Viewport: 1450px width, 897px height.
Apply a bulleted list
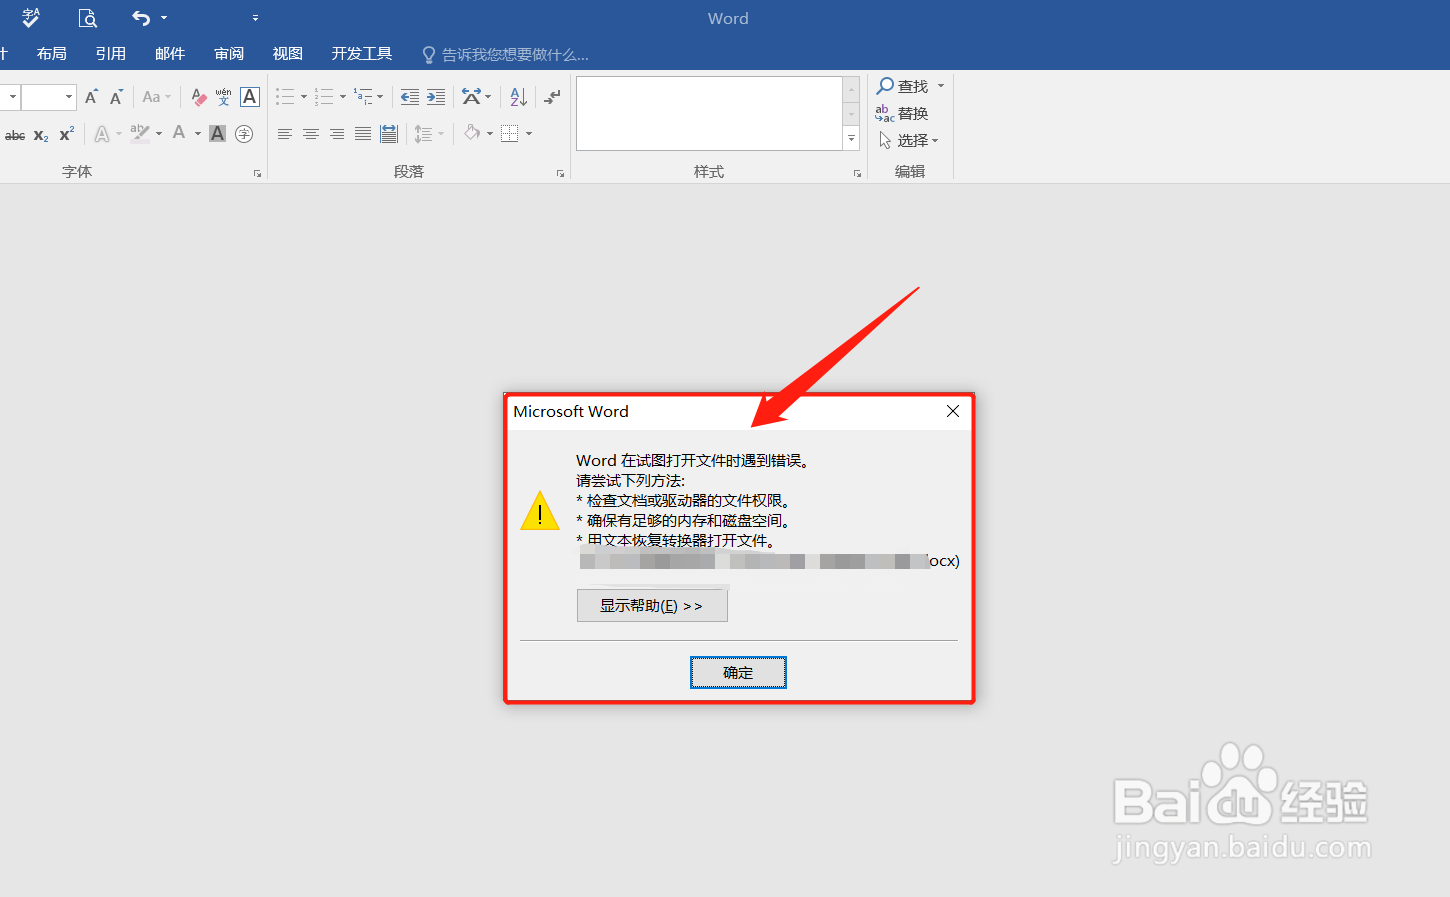286,97
